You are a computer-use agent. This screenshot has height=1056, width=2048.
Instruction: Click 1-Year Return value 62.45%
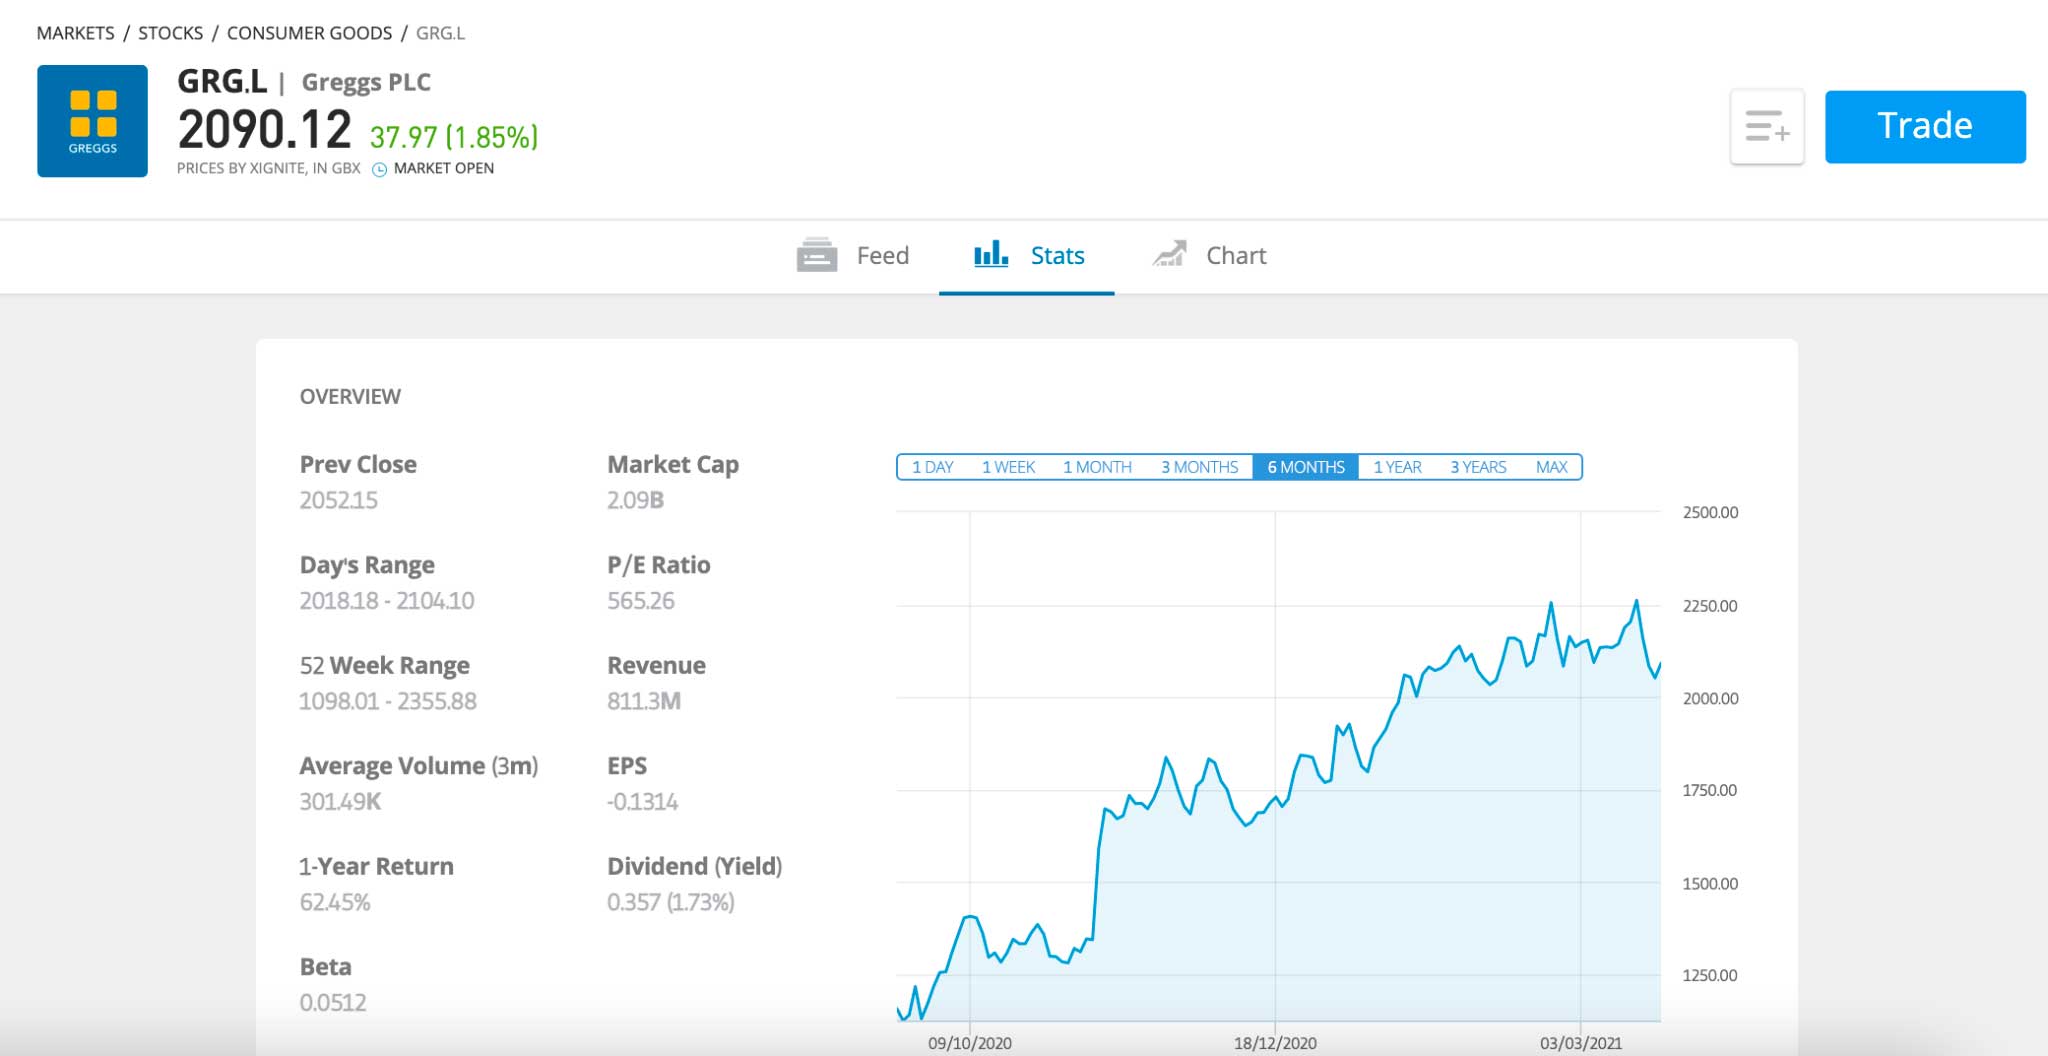335,902
